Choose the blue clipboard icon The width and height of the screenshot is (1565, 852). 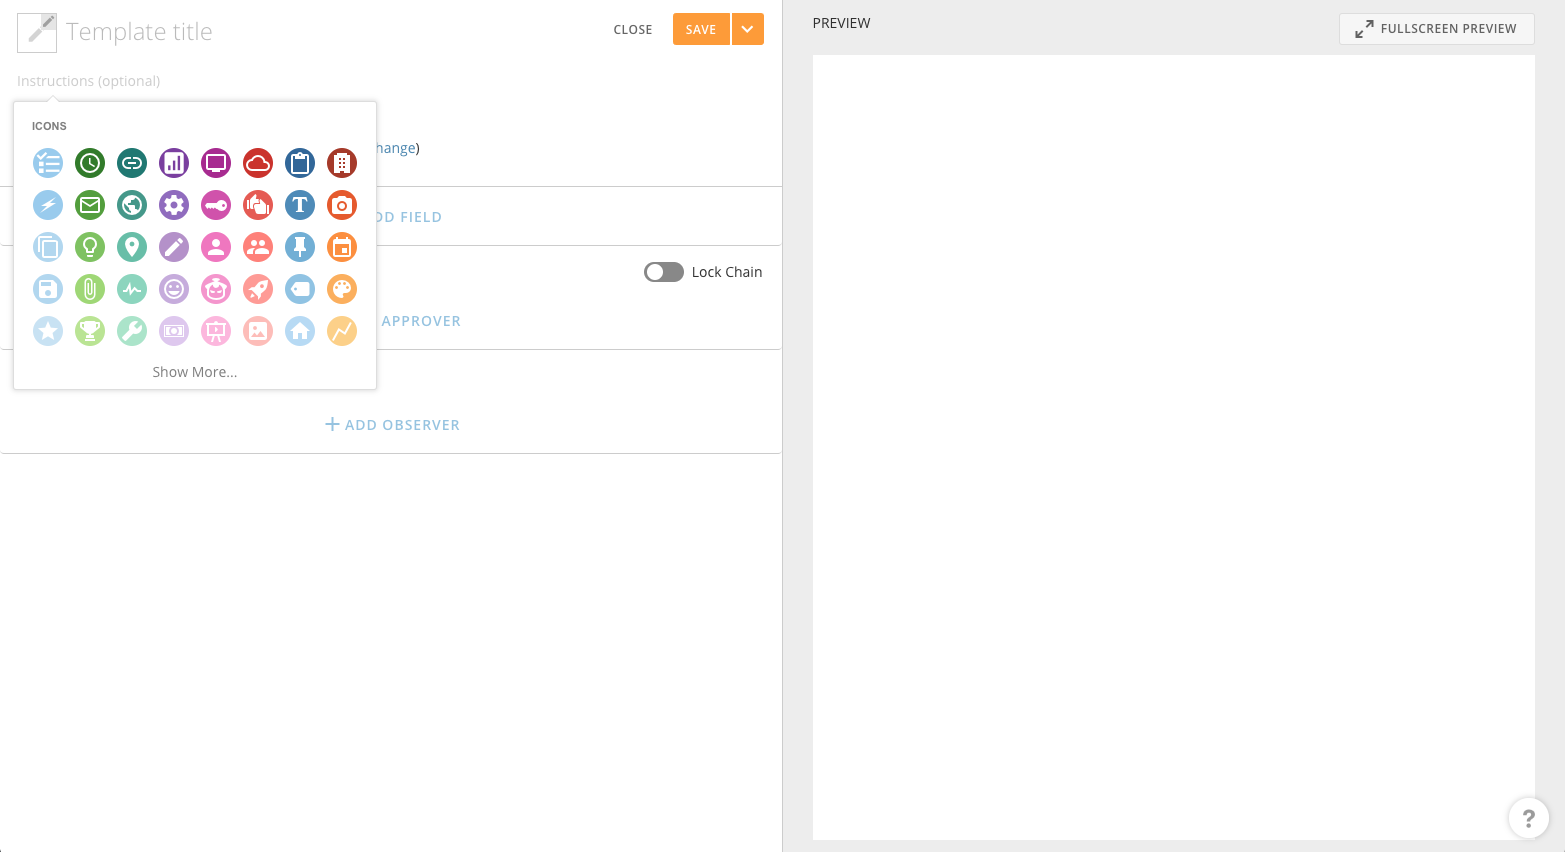click(300, 163)
